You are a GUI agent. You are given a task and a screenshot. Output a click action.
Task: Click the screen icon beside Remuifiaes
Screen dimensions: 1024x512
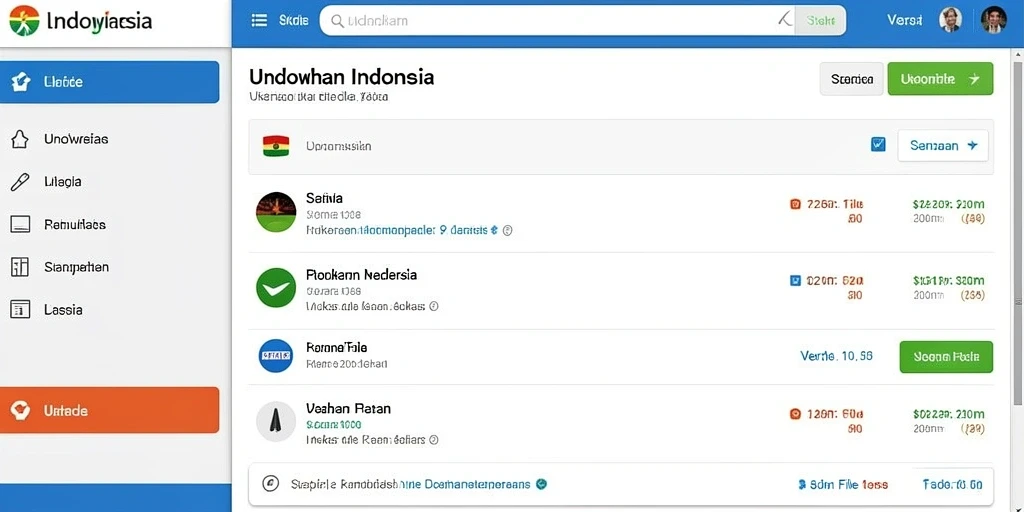click(x=20, y=224)
